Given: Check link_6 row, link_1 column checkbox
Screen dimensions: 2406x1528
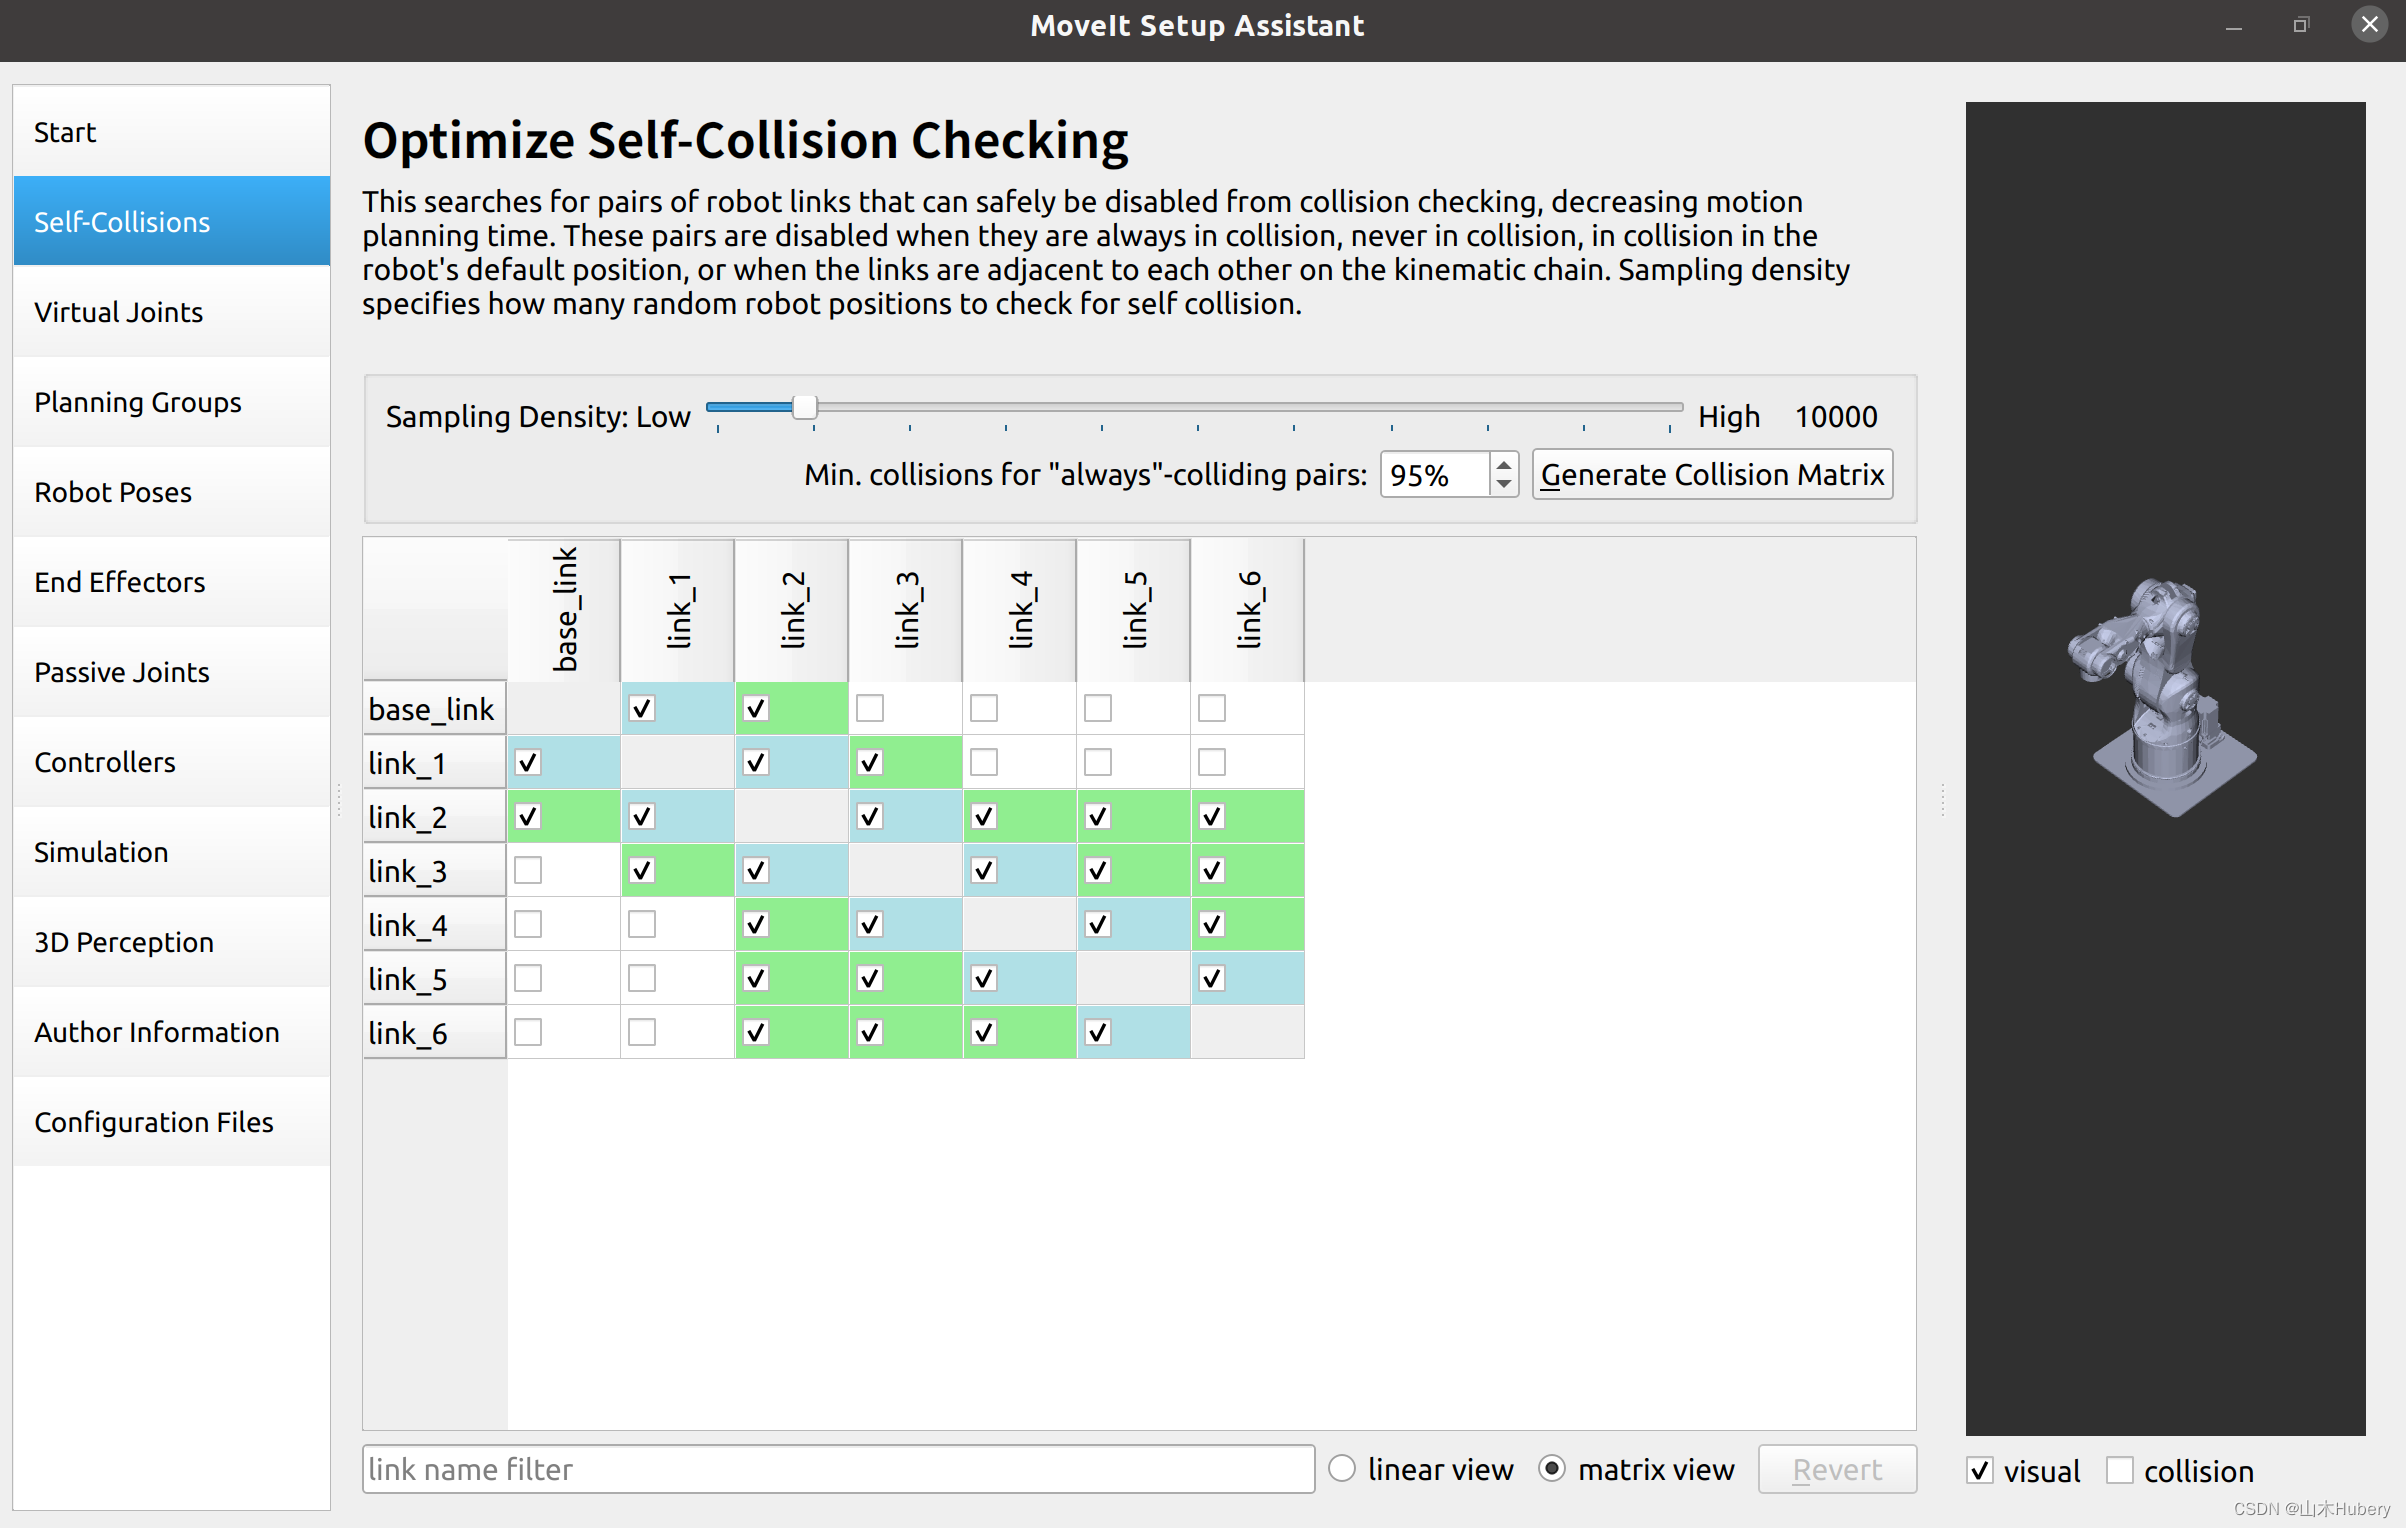Looking at the screenshot, I should pos(642,1032).
